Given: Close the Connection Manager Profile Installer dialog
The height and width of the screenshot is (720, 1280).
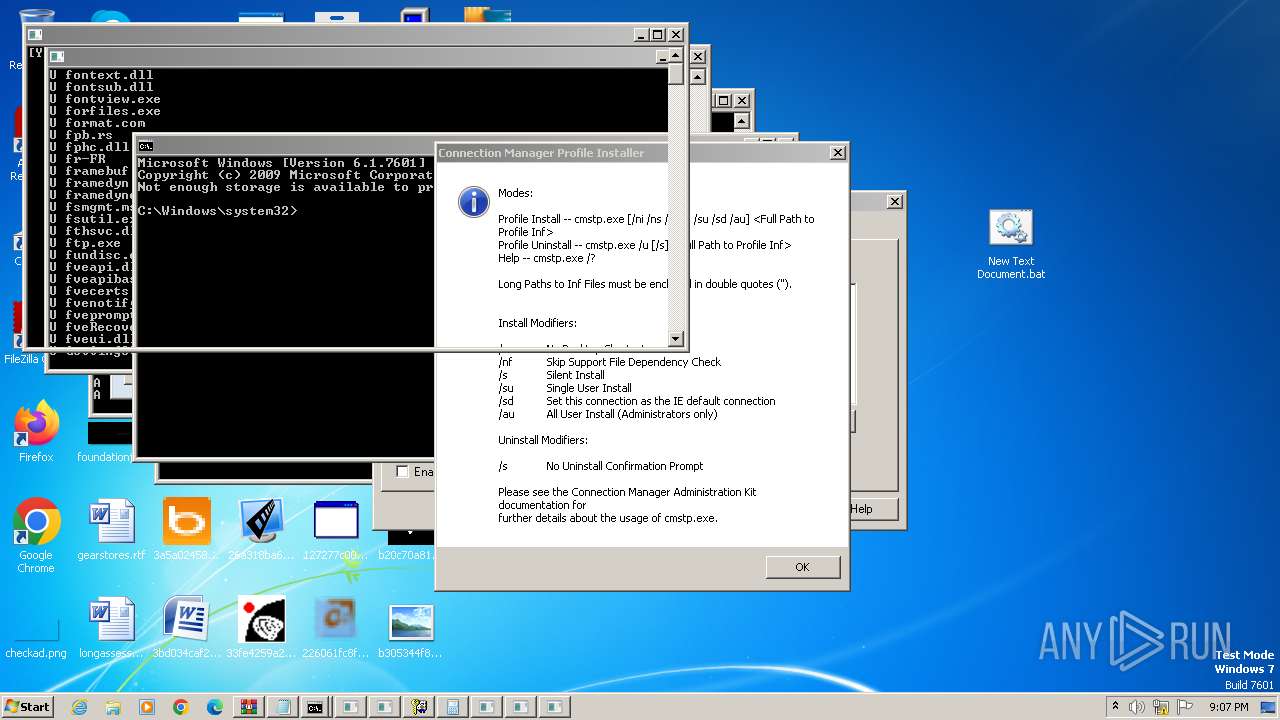Looking at the screenshot, I should 838,153.
